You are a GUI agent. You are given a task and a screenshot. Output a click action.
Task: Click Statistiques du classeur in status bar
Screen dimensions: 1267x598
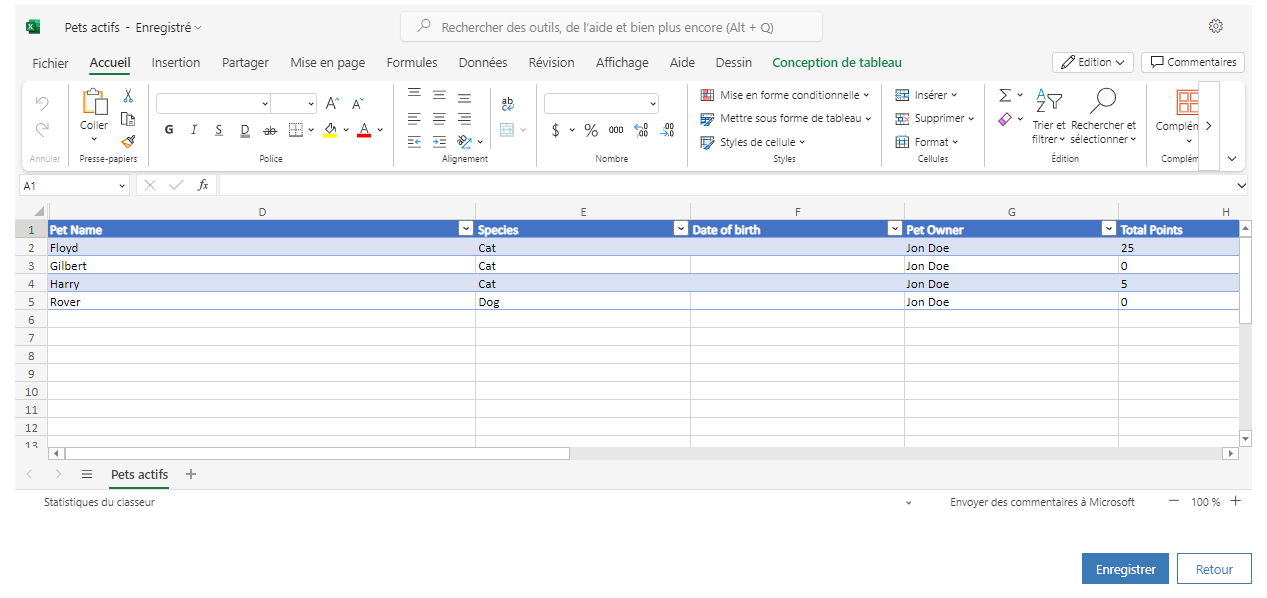[99, 502]
